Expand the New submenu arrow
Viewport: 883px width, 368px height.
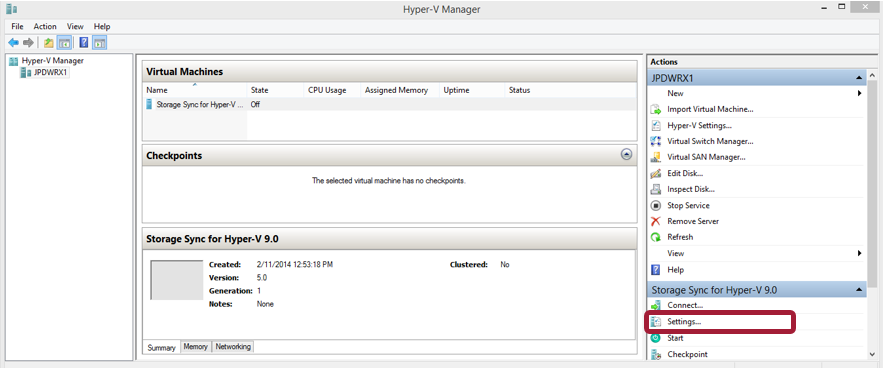coord(860,93)
